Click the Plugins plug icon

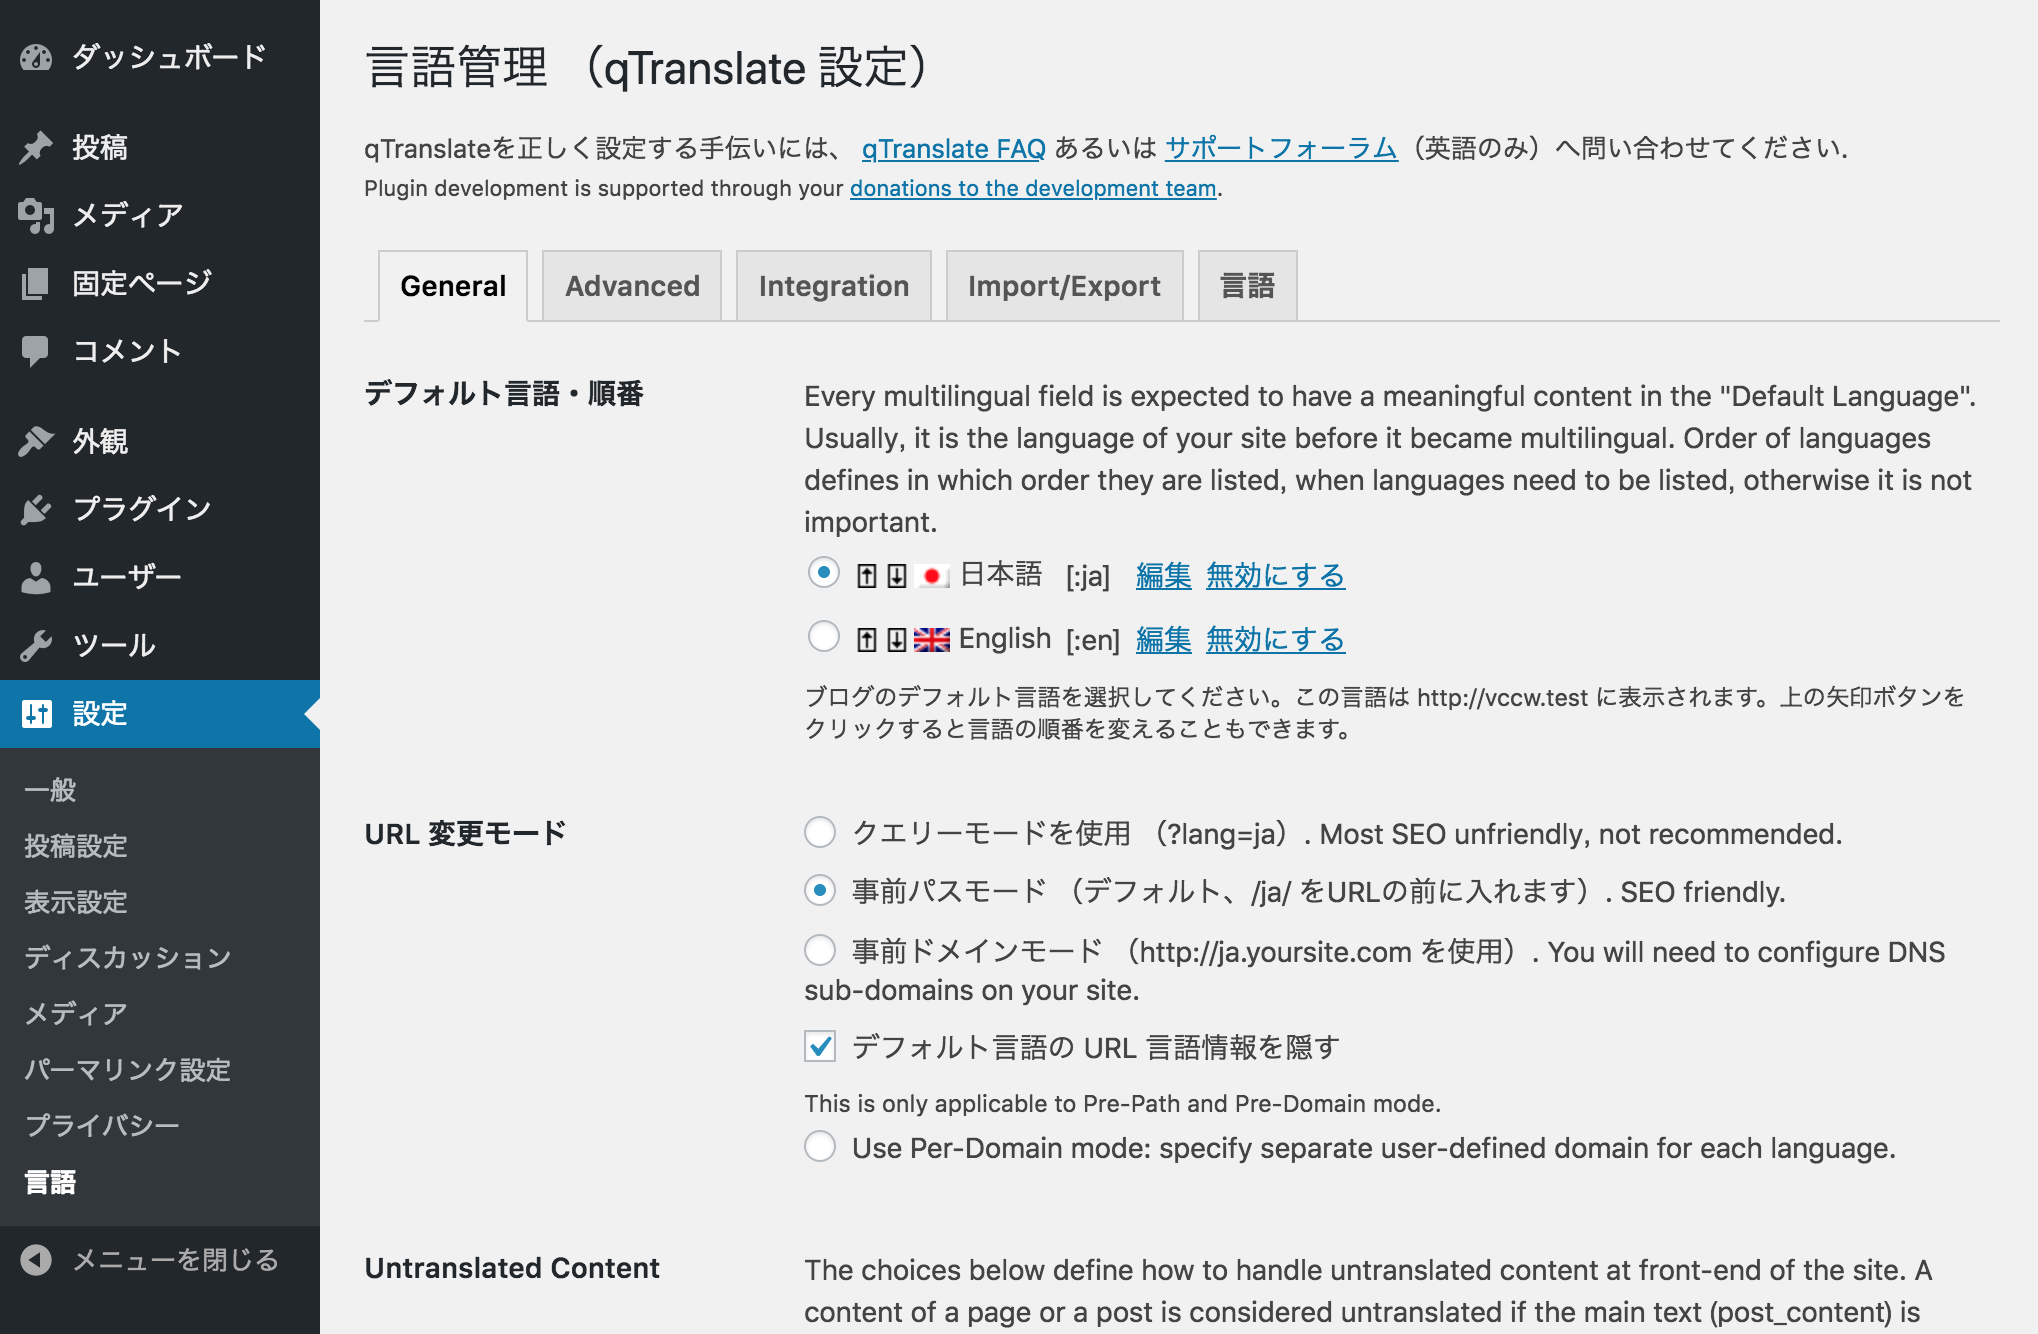click(36, 509)
